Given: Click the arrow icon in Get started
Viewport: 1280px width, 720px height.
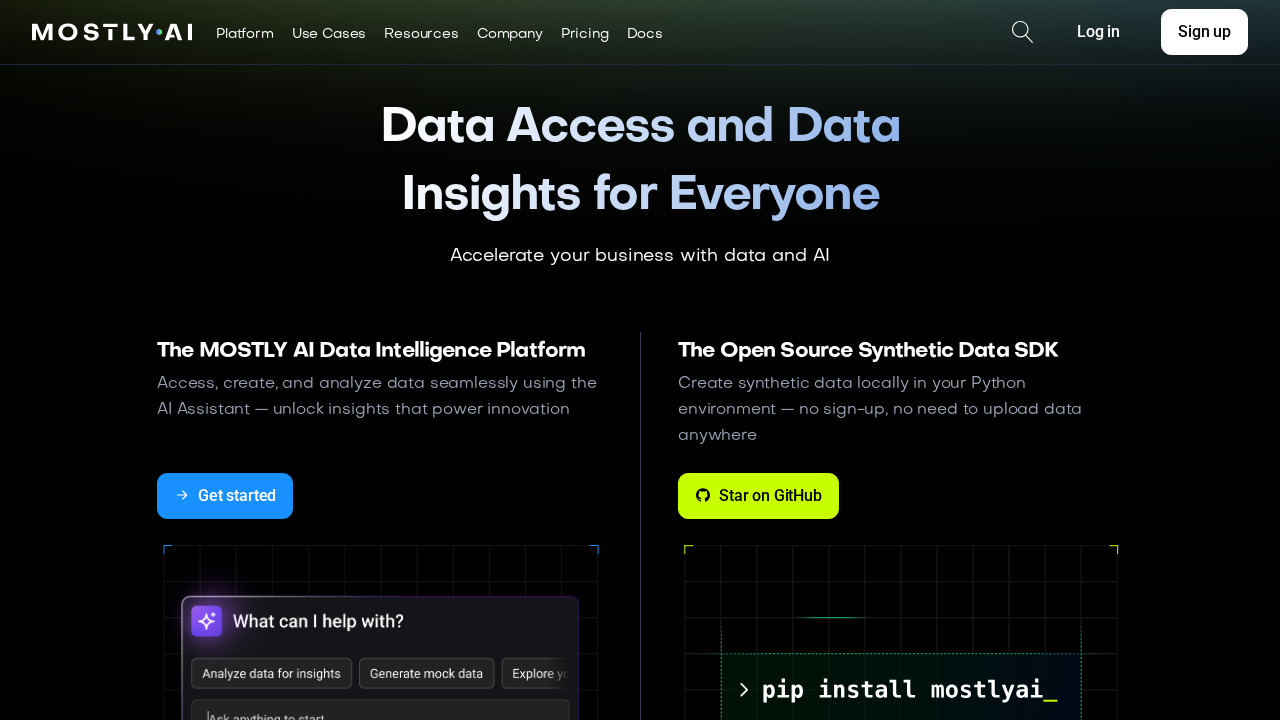Looking at the screenshot, I should click(x=182, y=496).
